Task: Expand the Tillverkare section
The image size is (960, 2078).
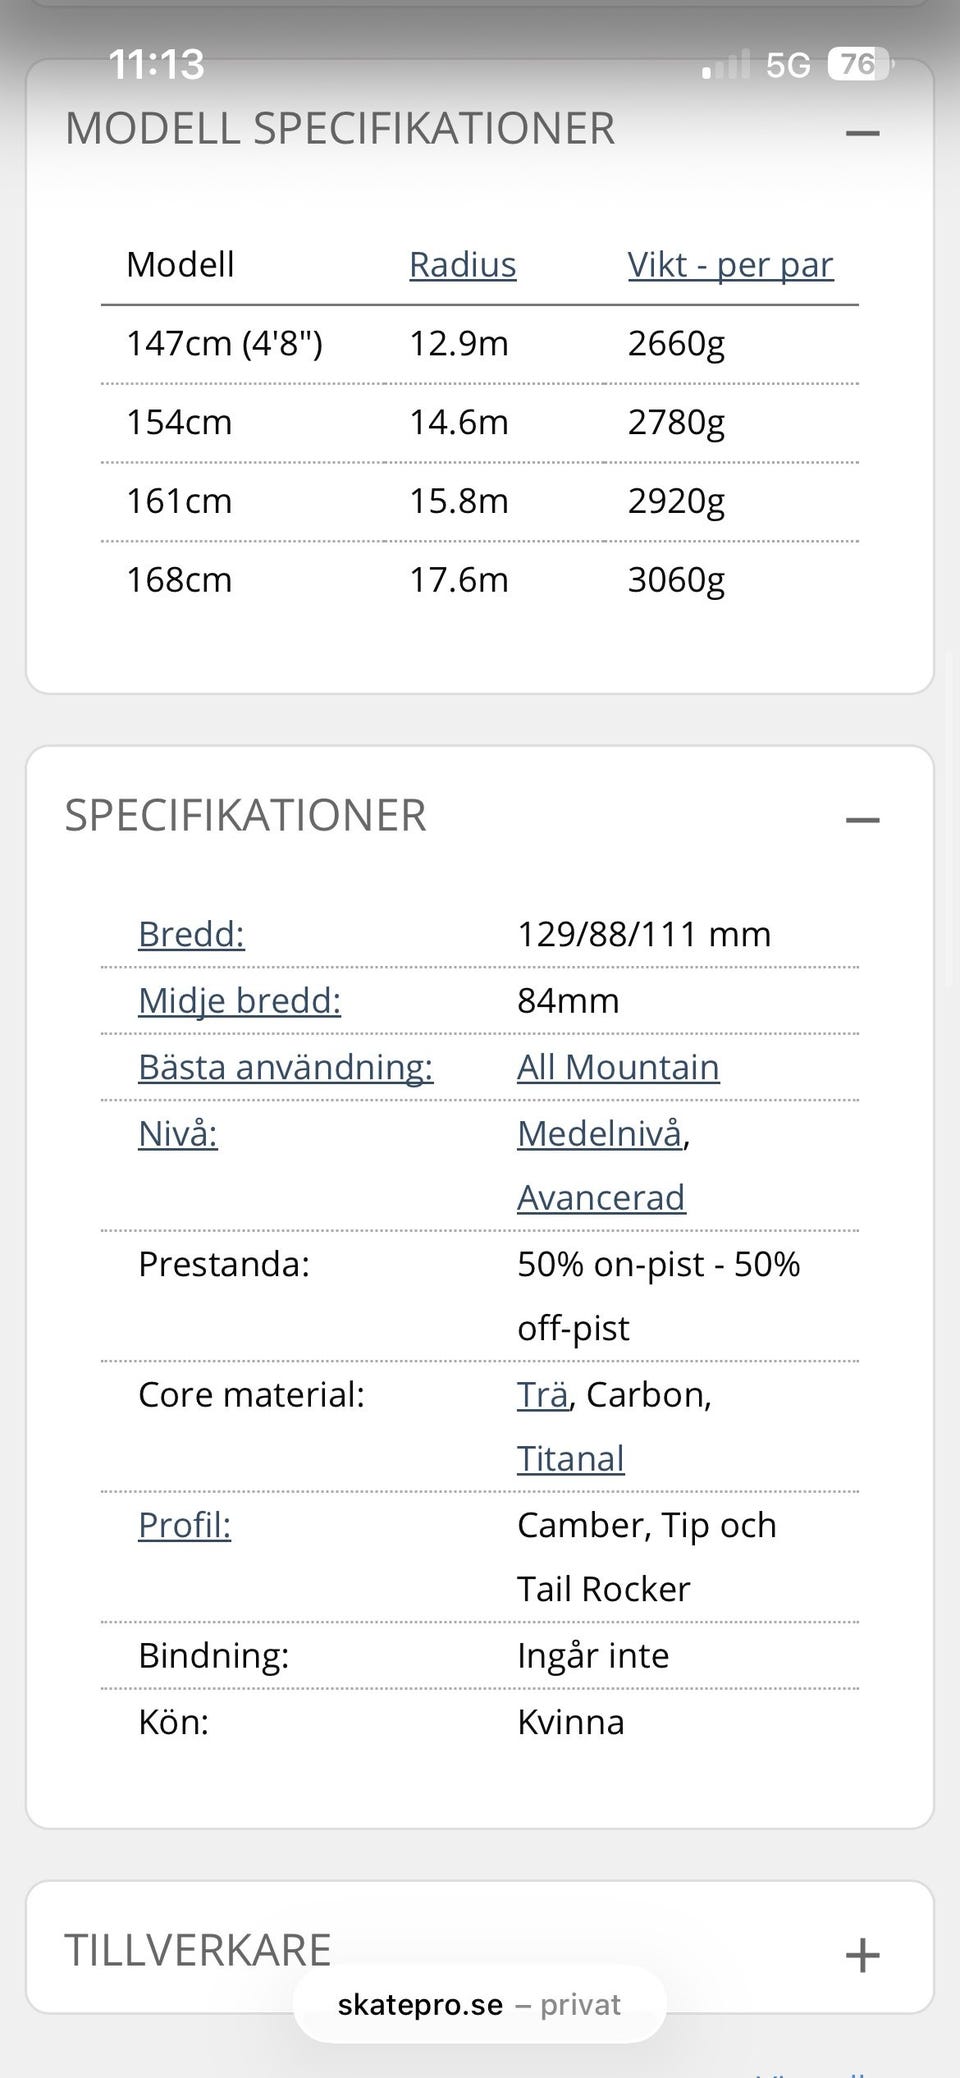Action: (862, 1954)
